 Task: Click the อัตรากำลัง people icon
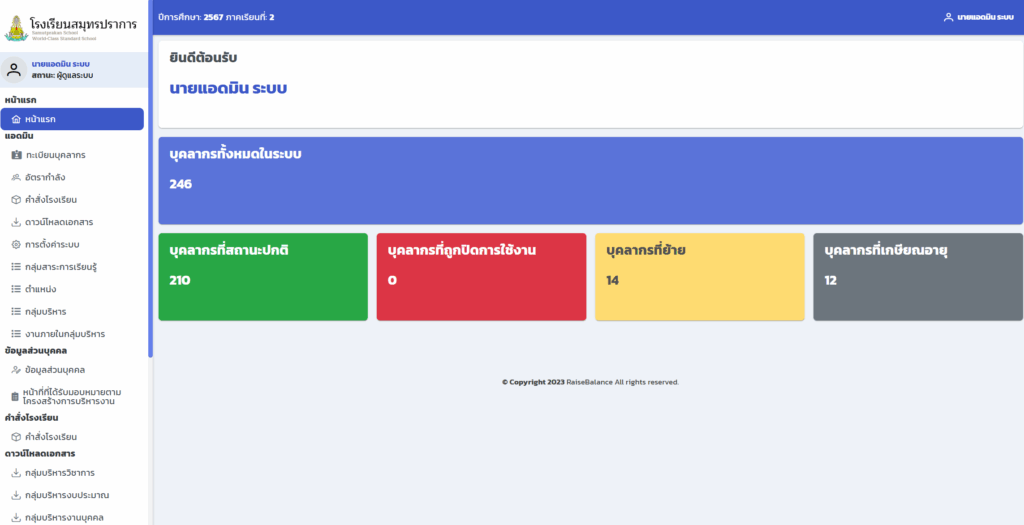coord(16,177)
